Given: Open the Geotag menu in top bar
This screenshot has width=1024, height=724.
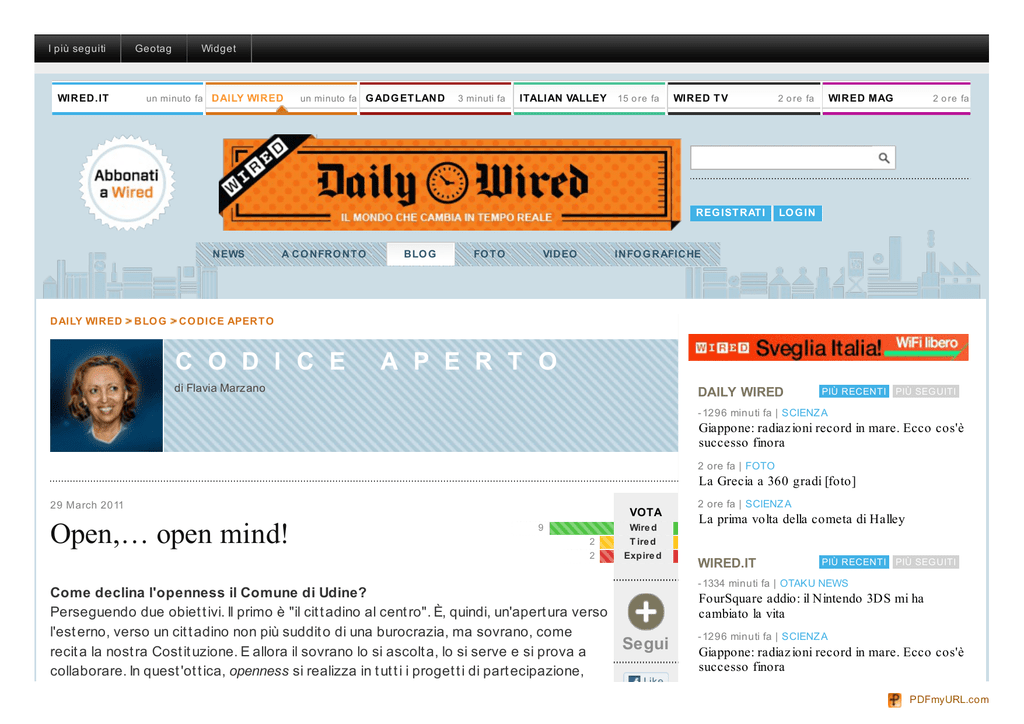Looking at the screenshot, I should 153,48.
